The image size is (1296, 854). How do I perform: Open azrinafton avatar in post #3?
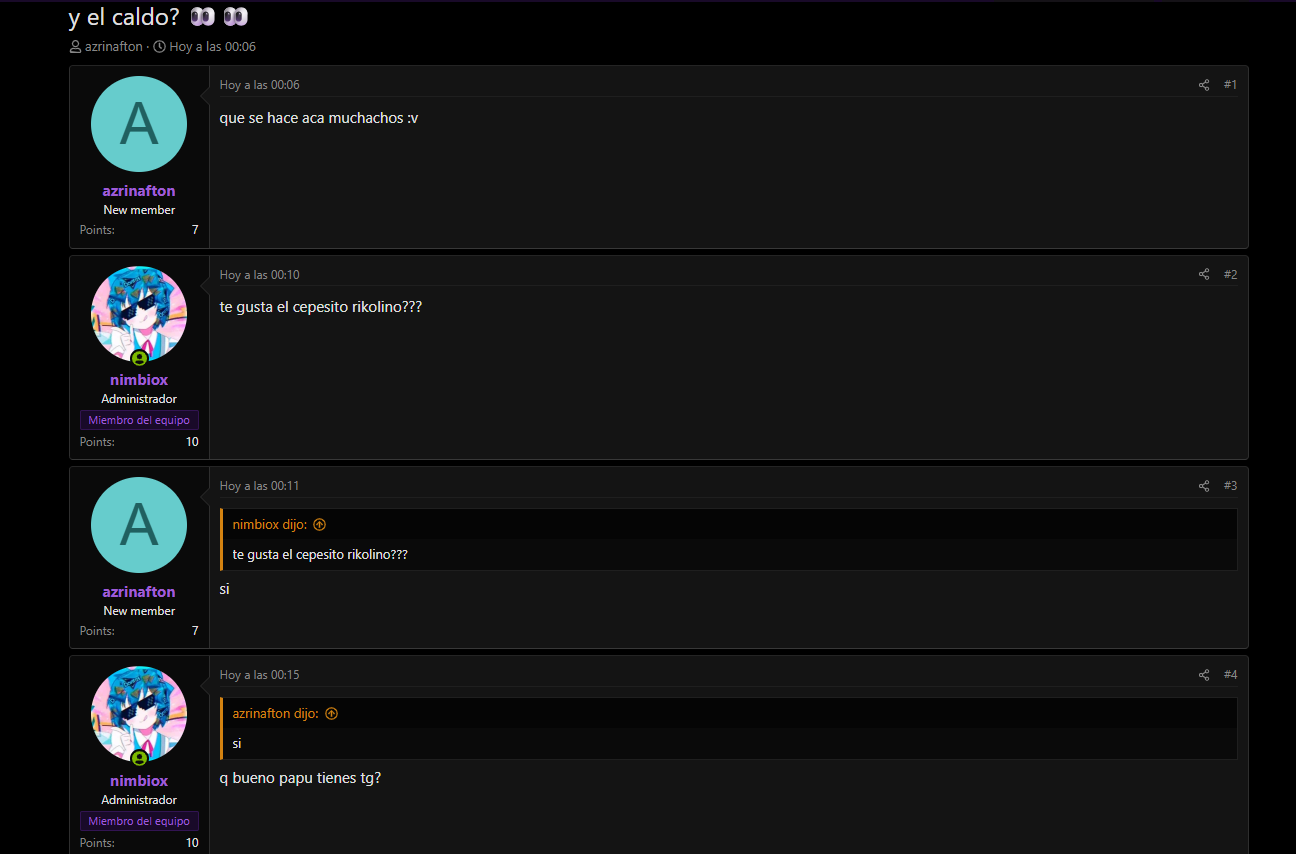coord(139,525)
